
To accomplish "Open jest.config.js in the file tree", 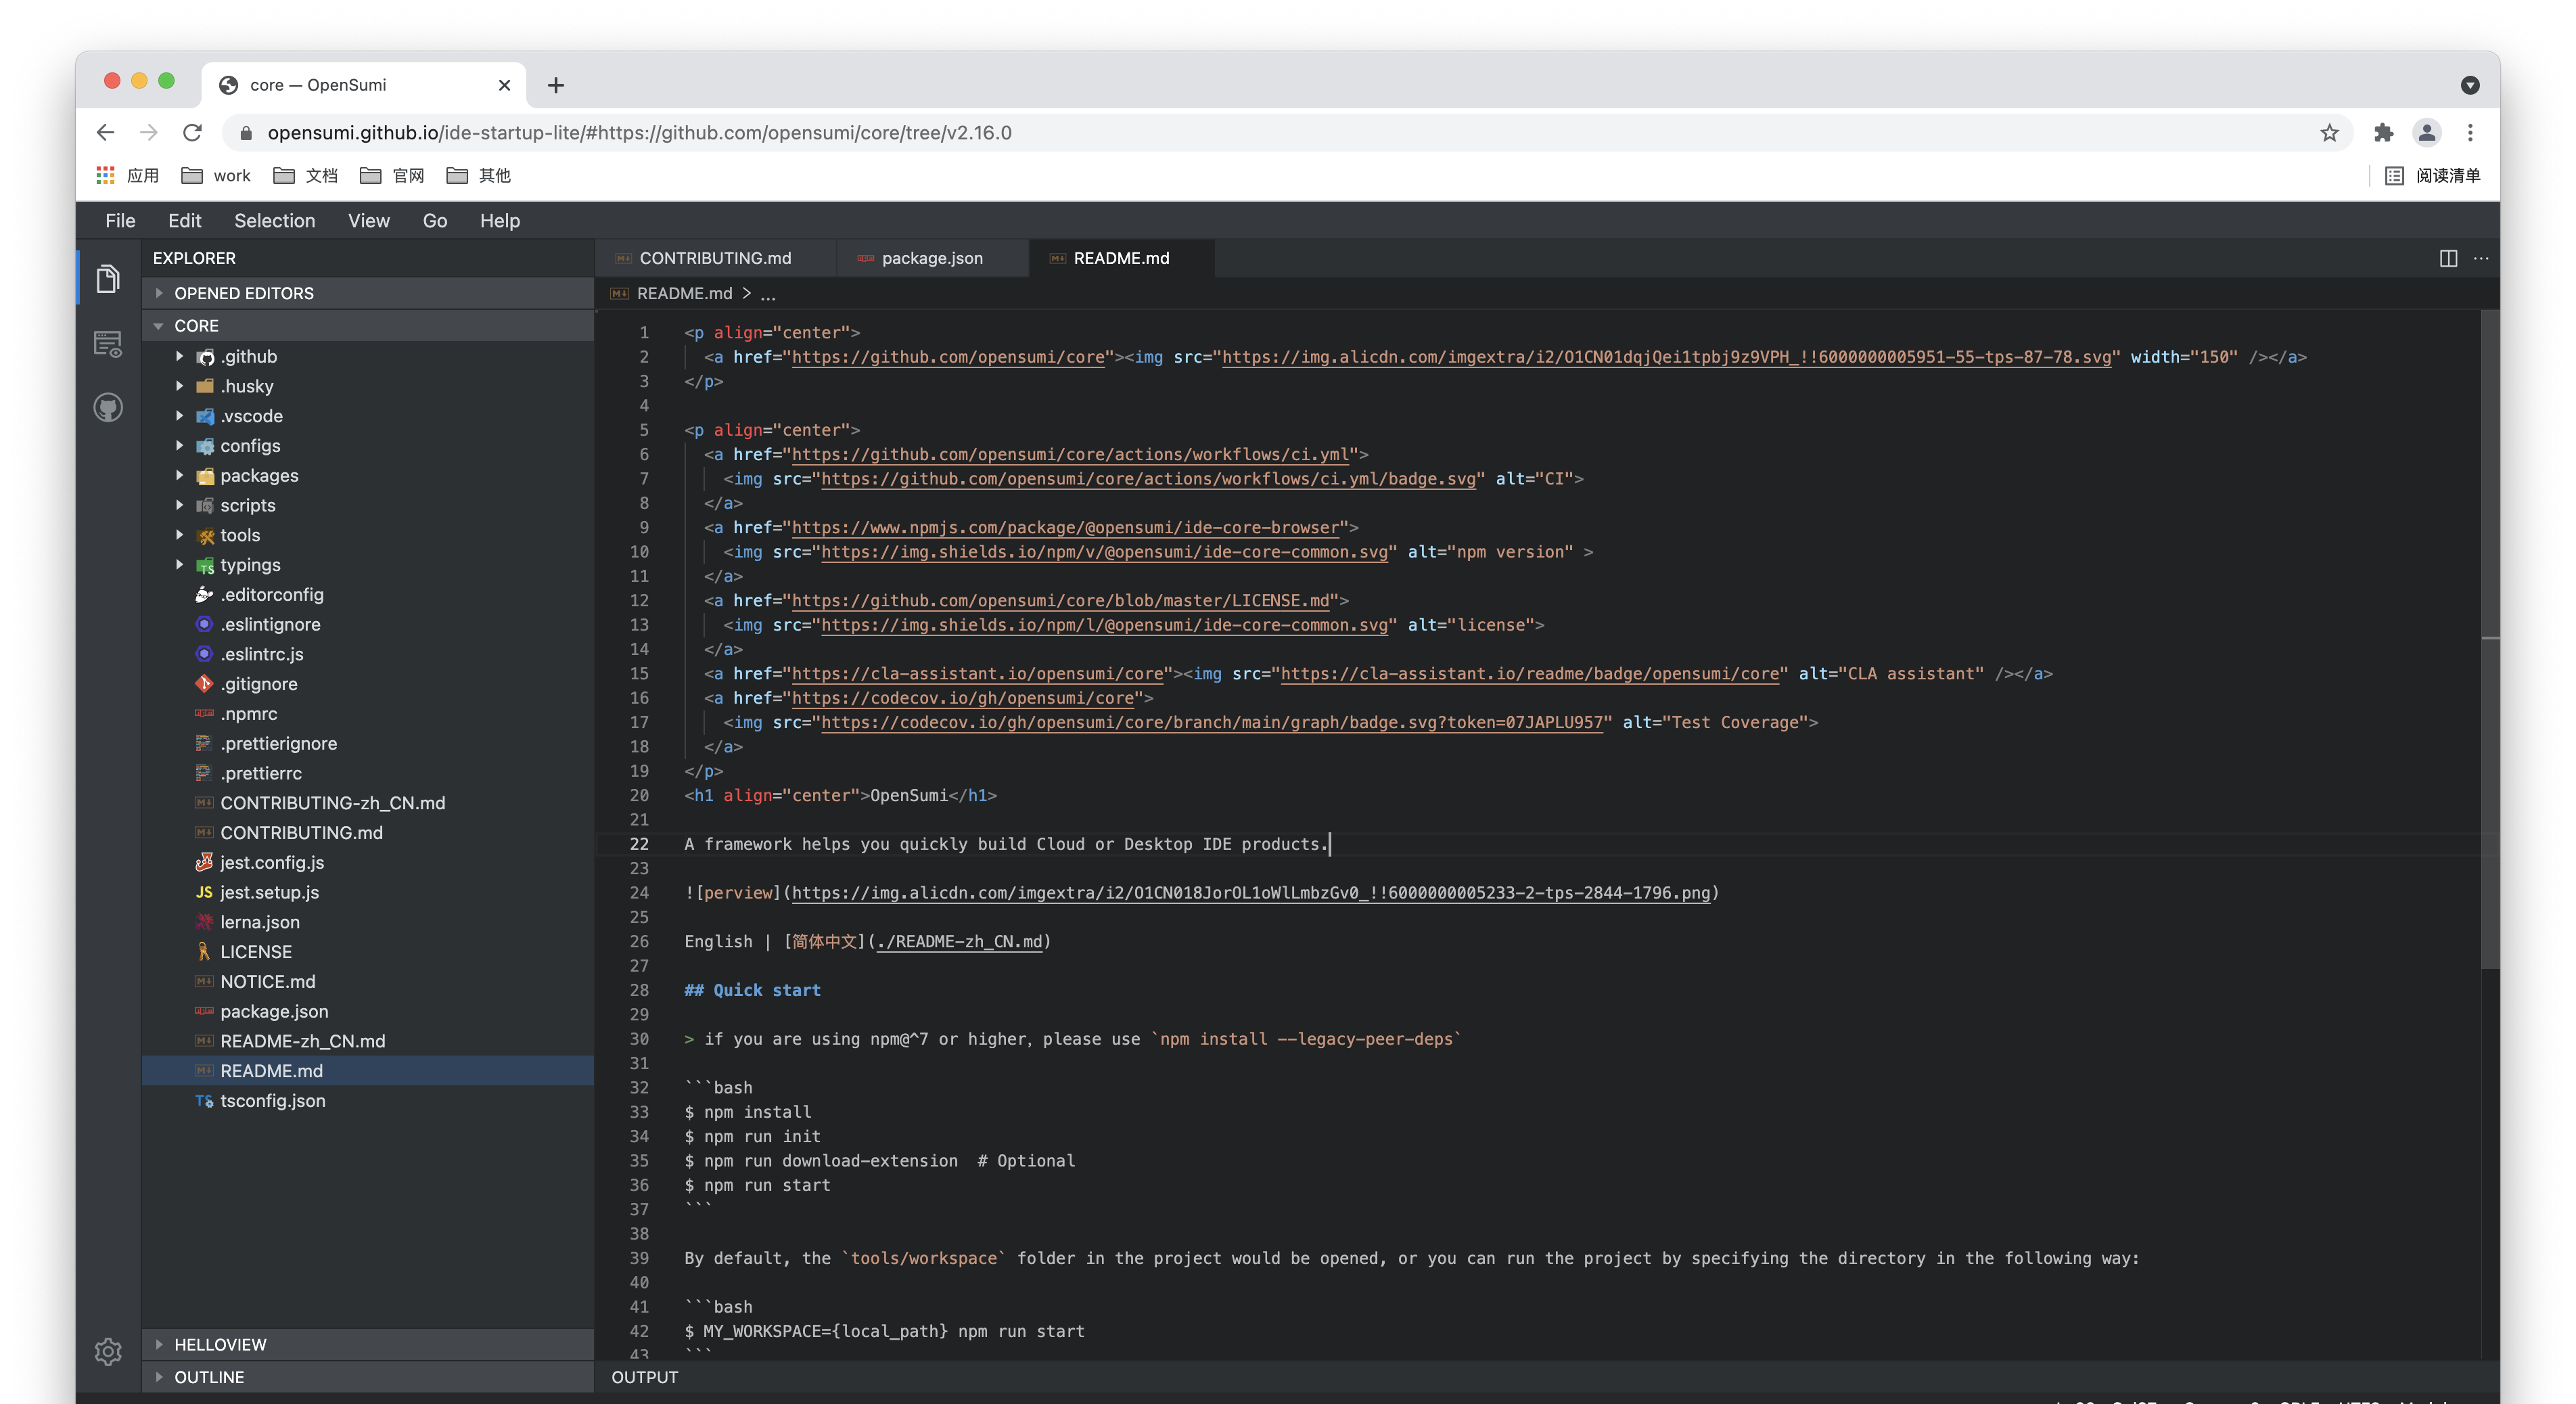I will point(368,863).
